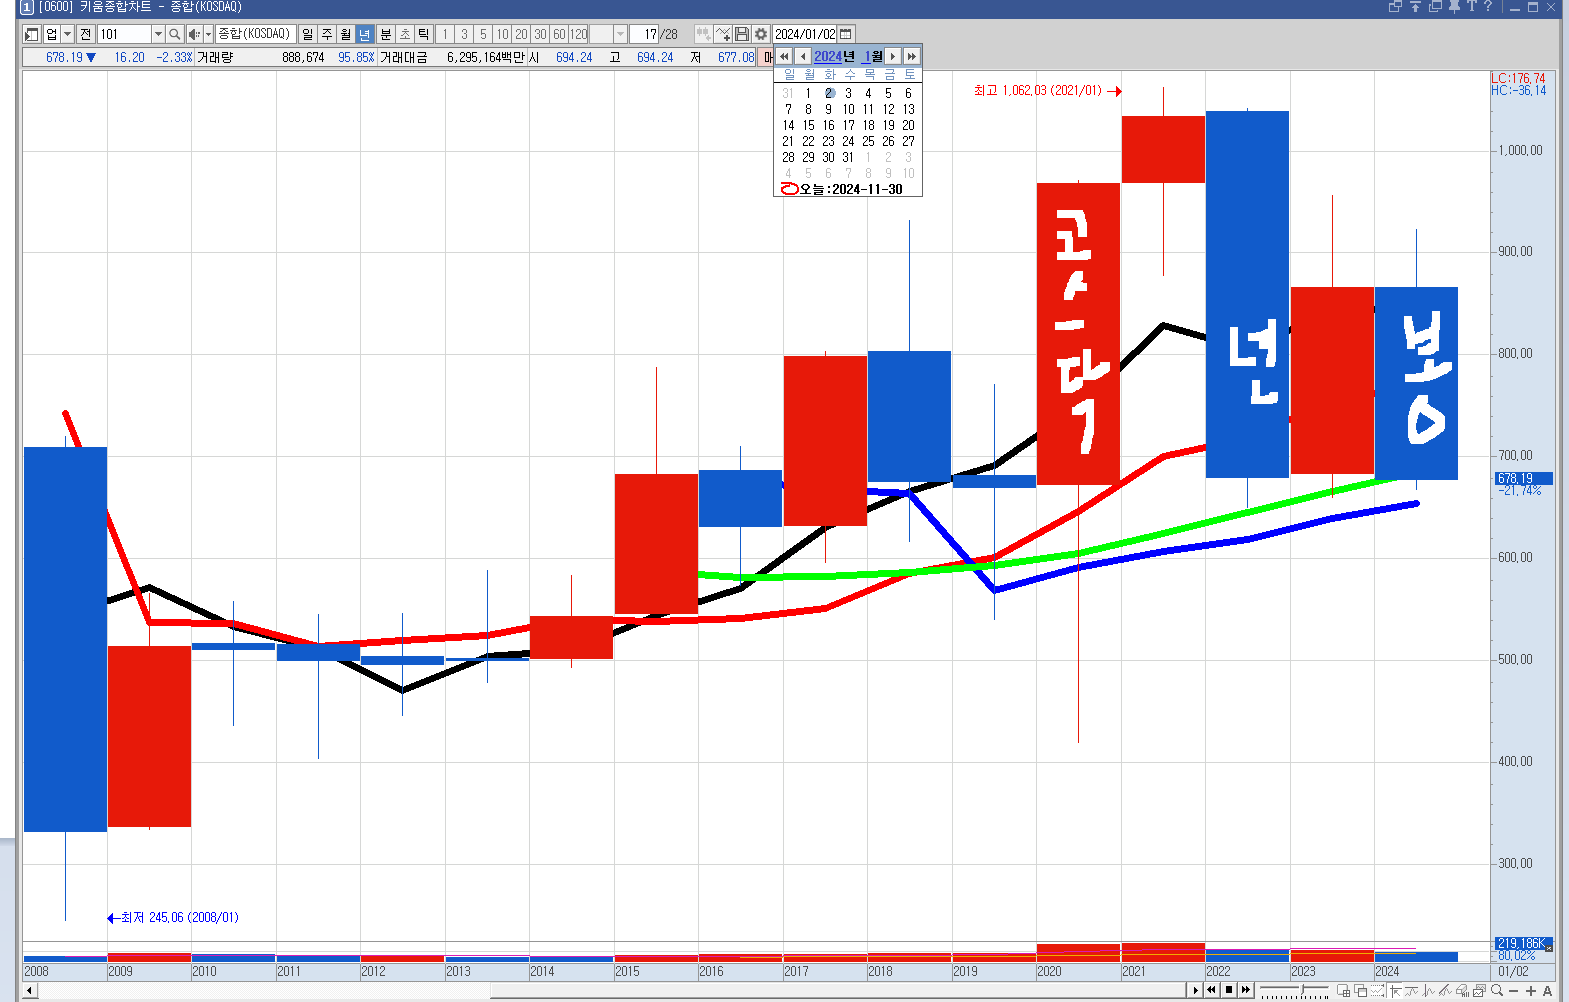Click the window with grid icon at bottom
Screen dimensions: 1569x1002
point(1344,991)
